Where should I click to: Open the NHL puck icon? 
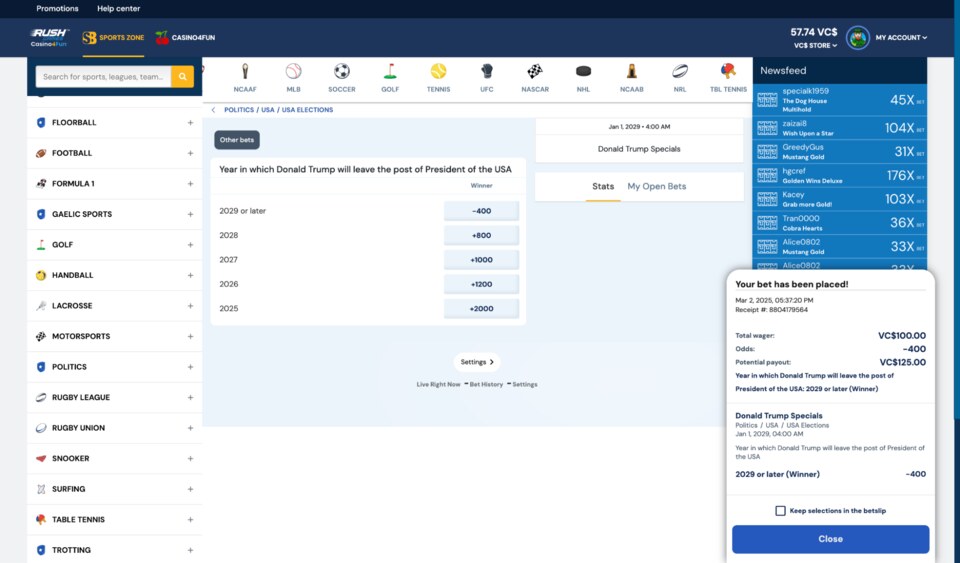point(583,72)
